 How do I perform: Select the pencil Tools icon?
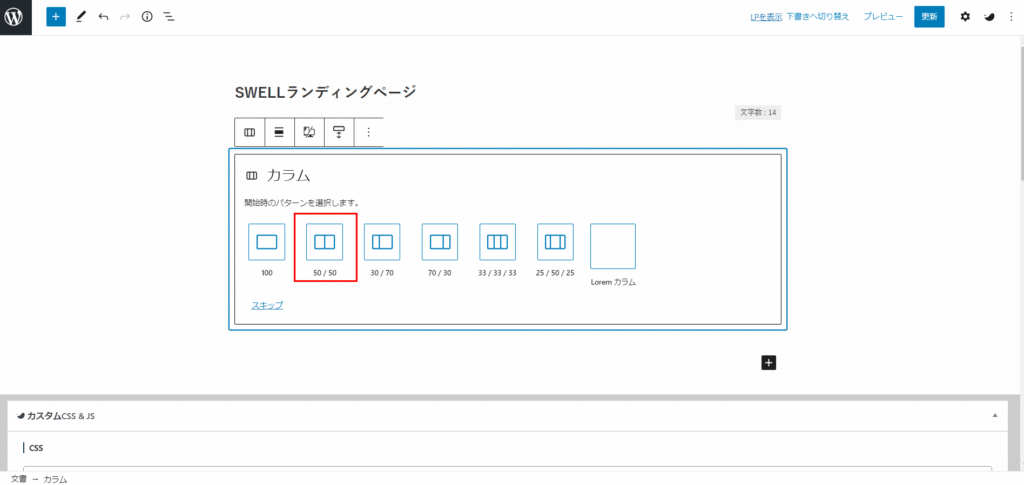[x=81, y=17]
